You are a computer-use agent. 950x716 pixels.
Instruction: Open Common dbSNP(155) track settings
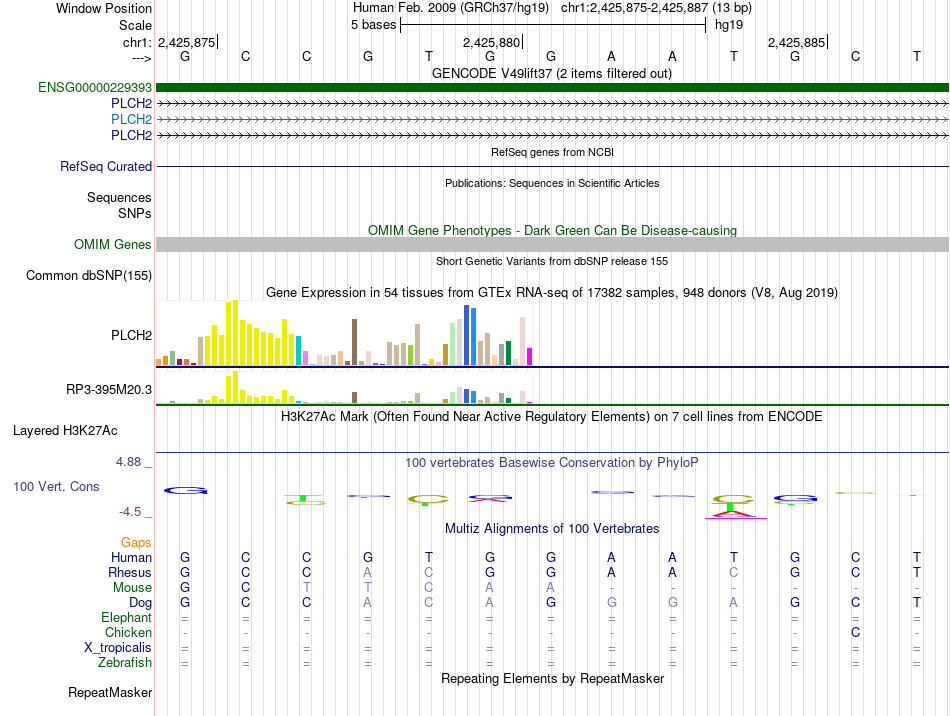(x=89, y=276)
